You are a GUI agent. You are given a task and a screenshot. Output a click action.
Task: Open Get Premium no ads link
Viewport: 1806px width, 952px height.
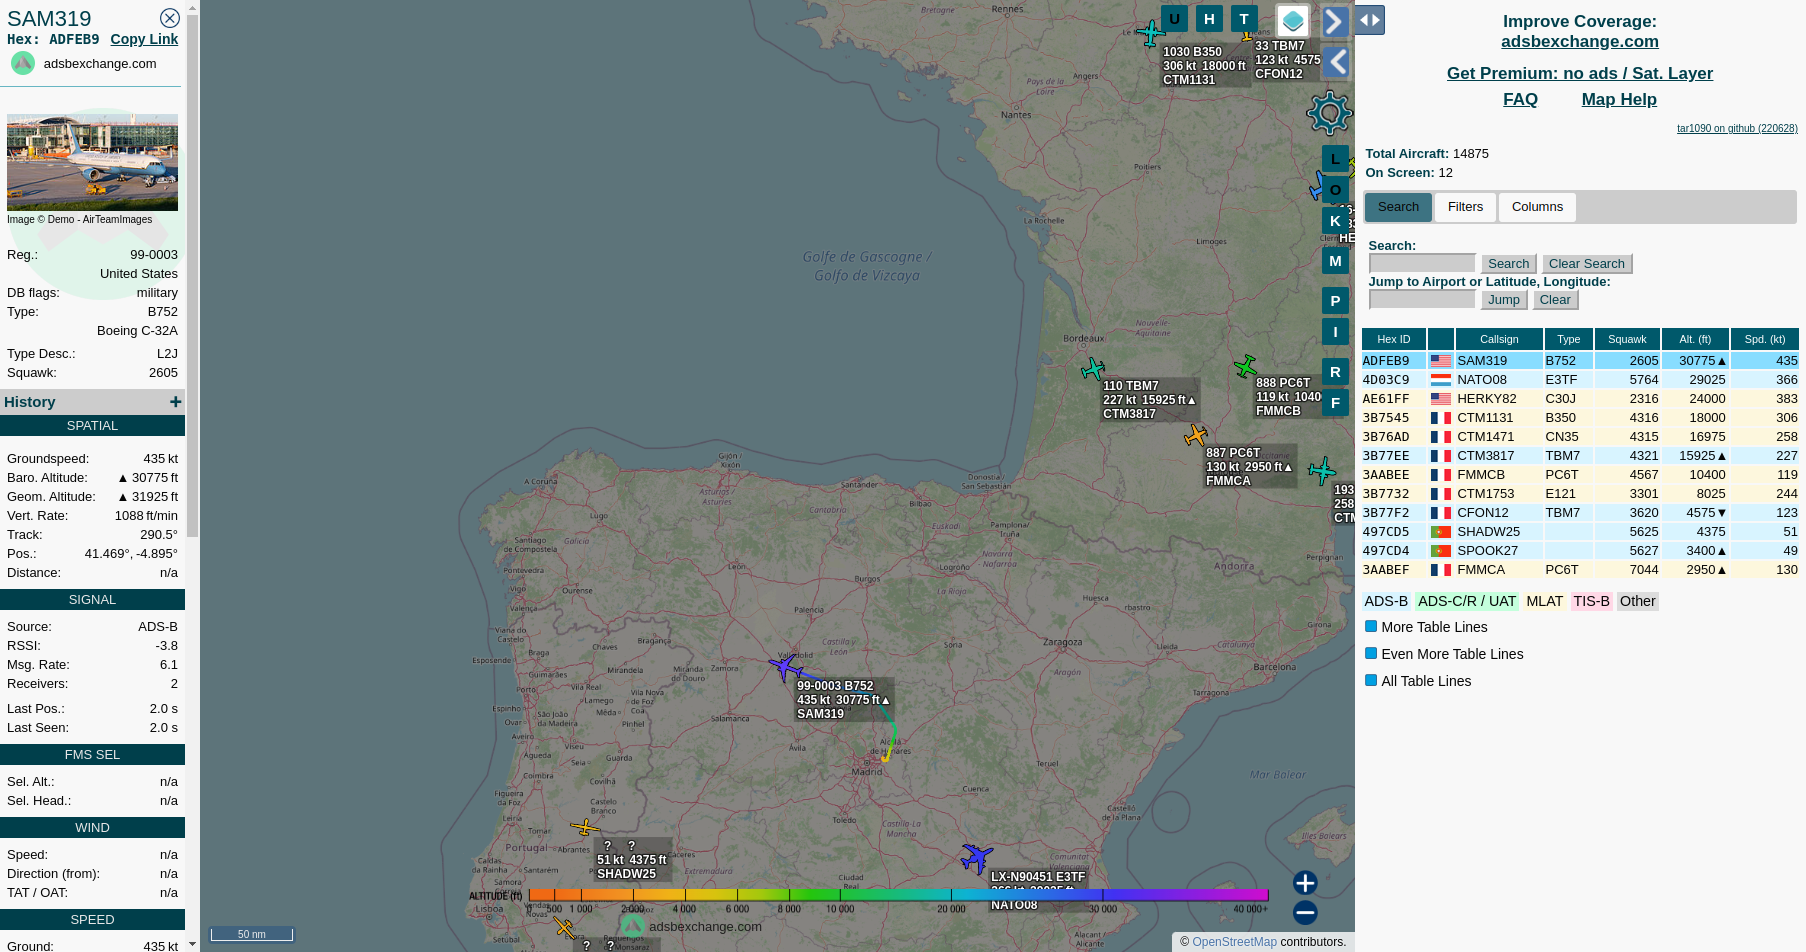[1579, 73]
